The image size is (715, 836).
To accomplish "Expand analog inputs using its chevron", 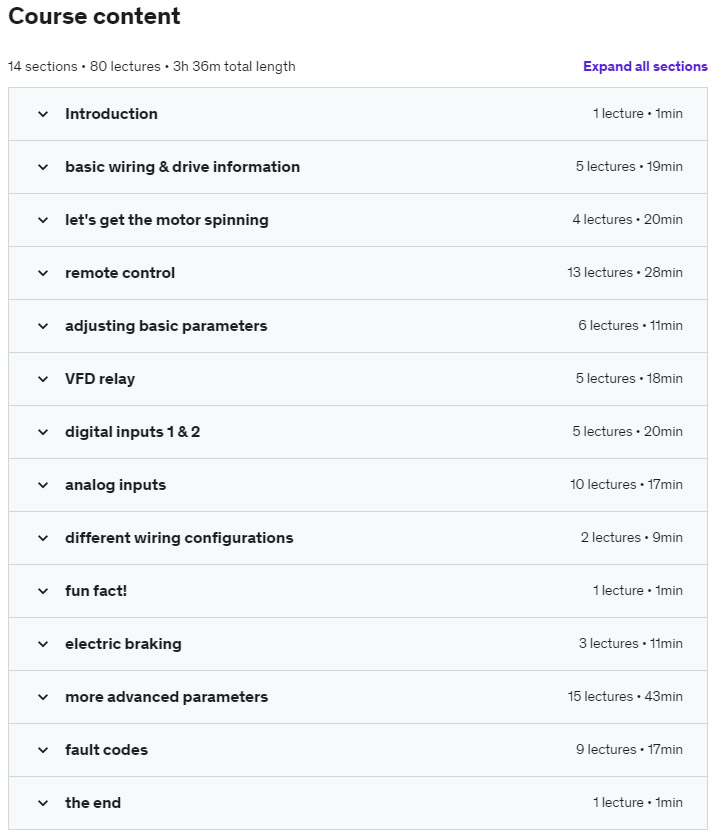I will point(43,485).
